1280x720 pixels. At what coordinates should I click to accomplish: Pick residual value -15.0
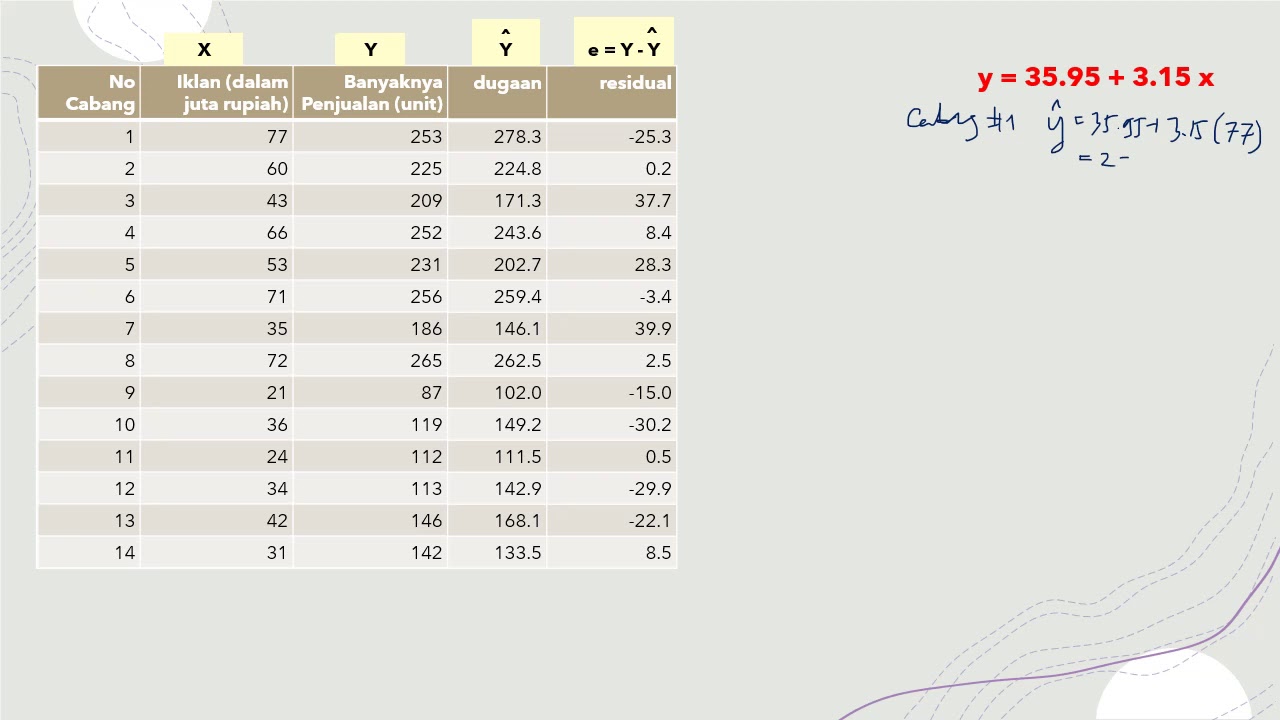[x=650, y=393]
